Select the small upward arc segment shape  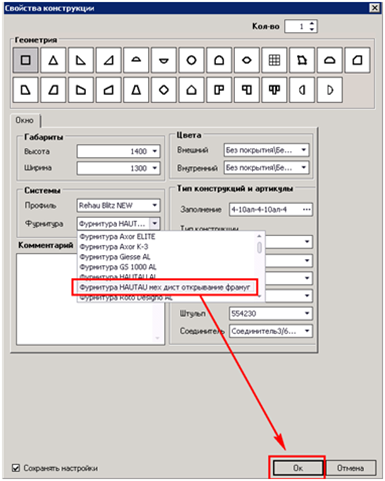pyautogui.click(x=136, y=60)
